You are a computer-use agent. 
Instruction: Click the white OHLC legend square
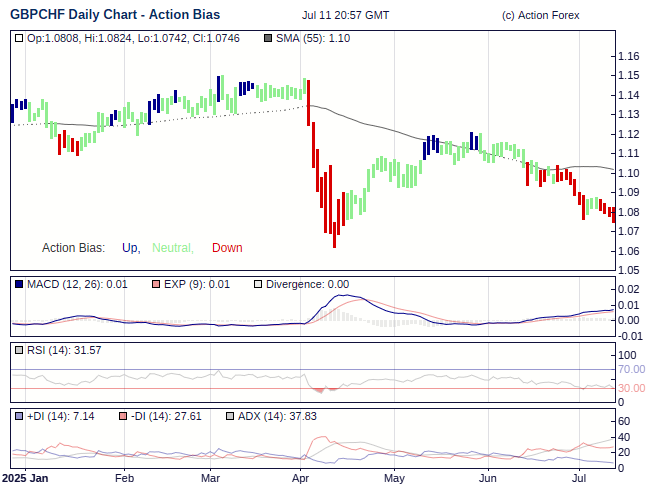coord(20,38)
